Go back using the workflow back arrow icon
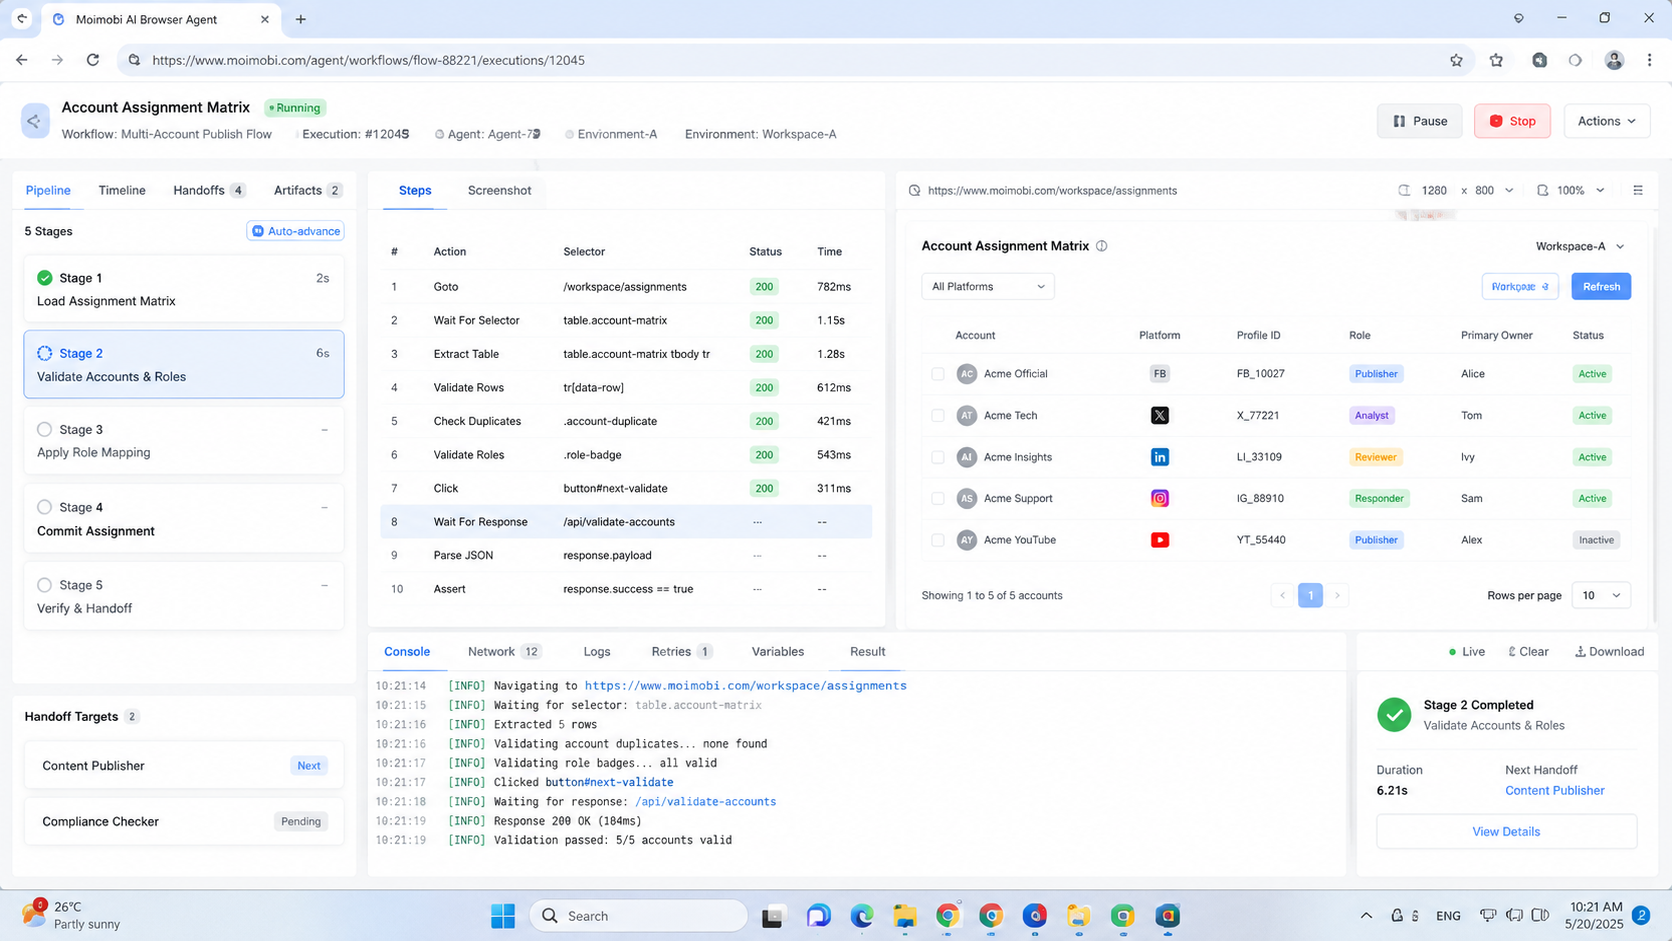1672x941 pixels. tap(35, 121)
